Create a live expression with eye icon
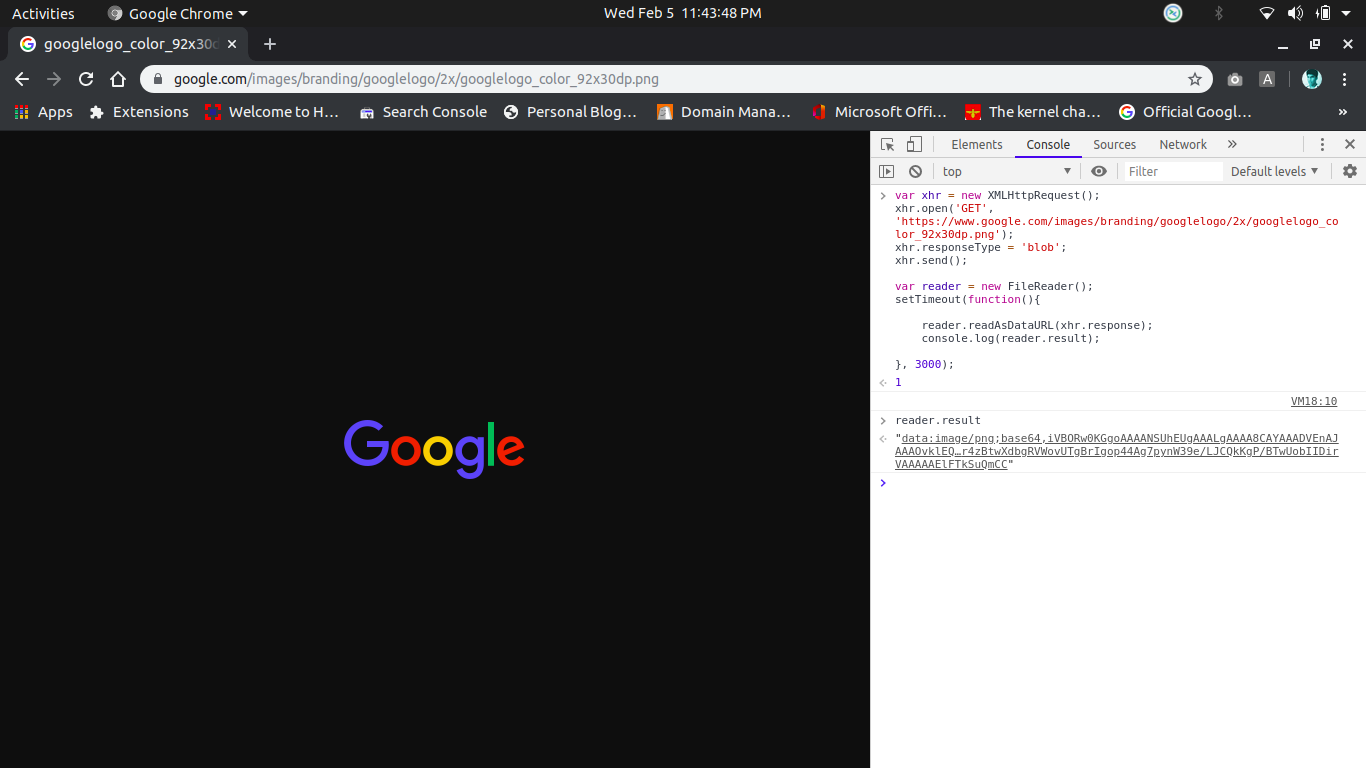The image size is (1366, 768). pyautogui.click(x=1099, y=172)
